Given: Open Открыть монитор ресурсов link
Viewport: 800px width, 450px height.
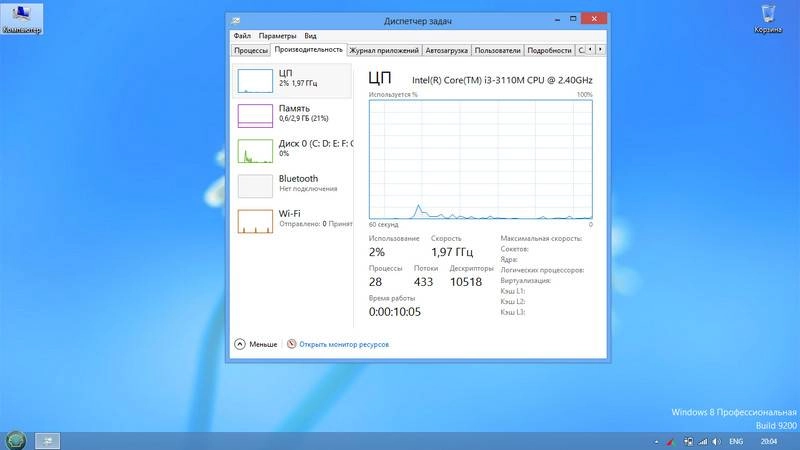Looking at the screenshot, I should coord(344,344).
